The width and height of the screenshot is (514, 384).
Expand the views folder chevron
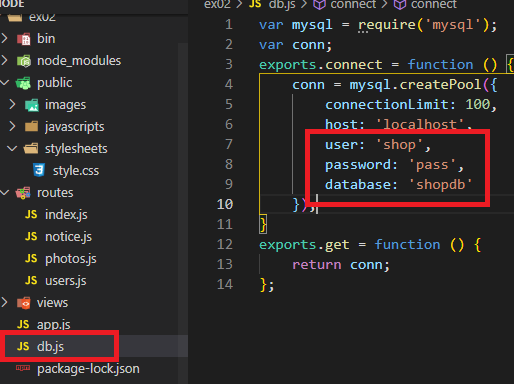click(x=4, y=303)
